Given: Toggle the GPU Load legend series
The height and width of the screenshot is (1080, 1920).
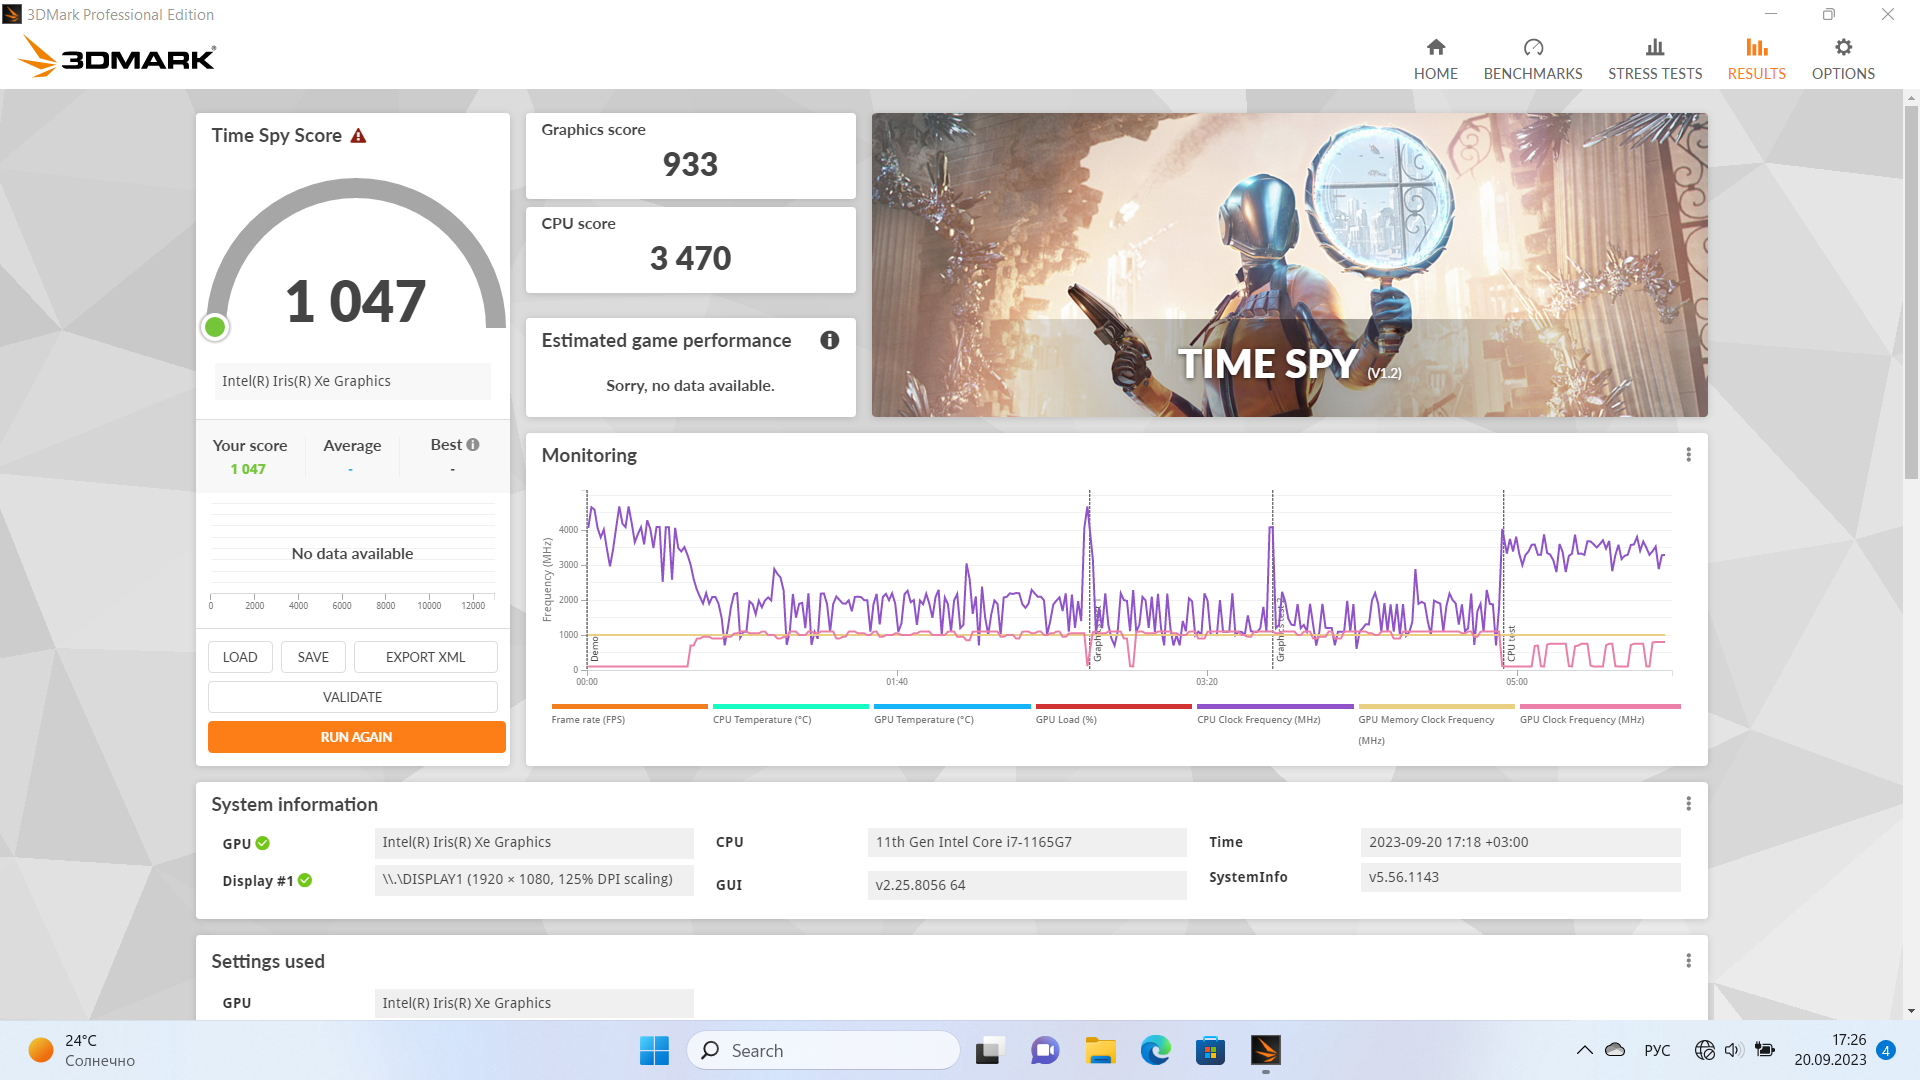Looking at the screenshot, I should pyautogui.click(x=1065, y=720).
